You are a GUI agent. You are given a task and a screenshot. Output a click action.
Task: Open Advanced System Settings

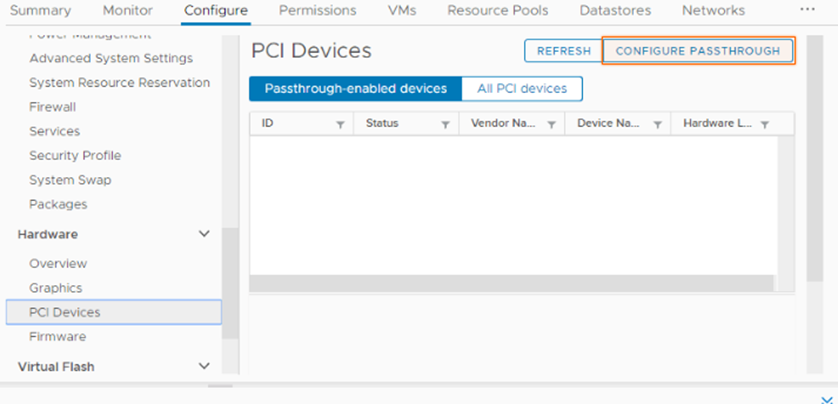pos(111,58)
